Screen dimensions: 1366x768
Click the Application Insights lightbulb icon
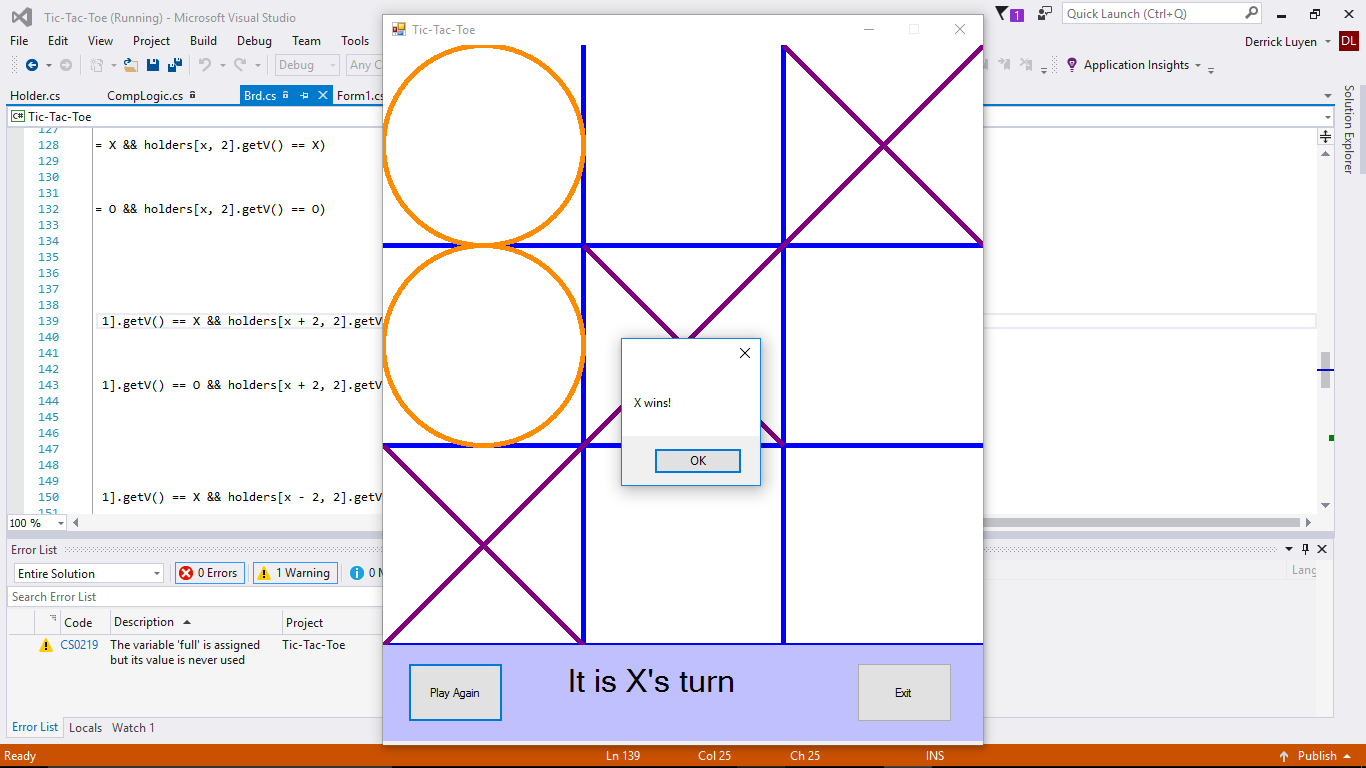pyautogui.click(x=1072, y=65)
